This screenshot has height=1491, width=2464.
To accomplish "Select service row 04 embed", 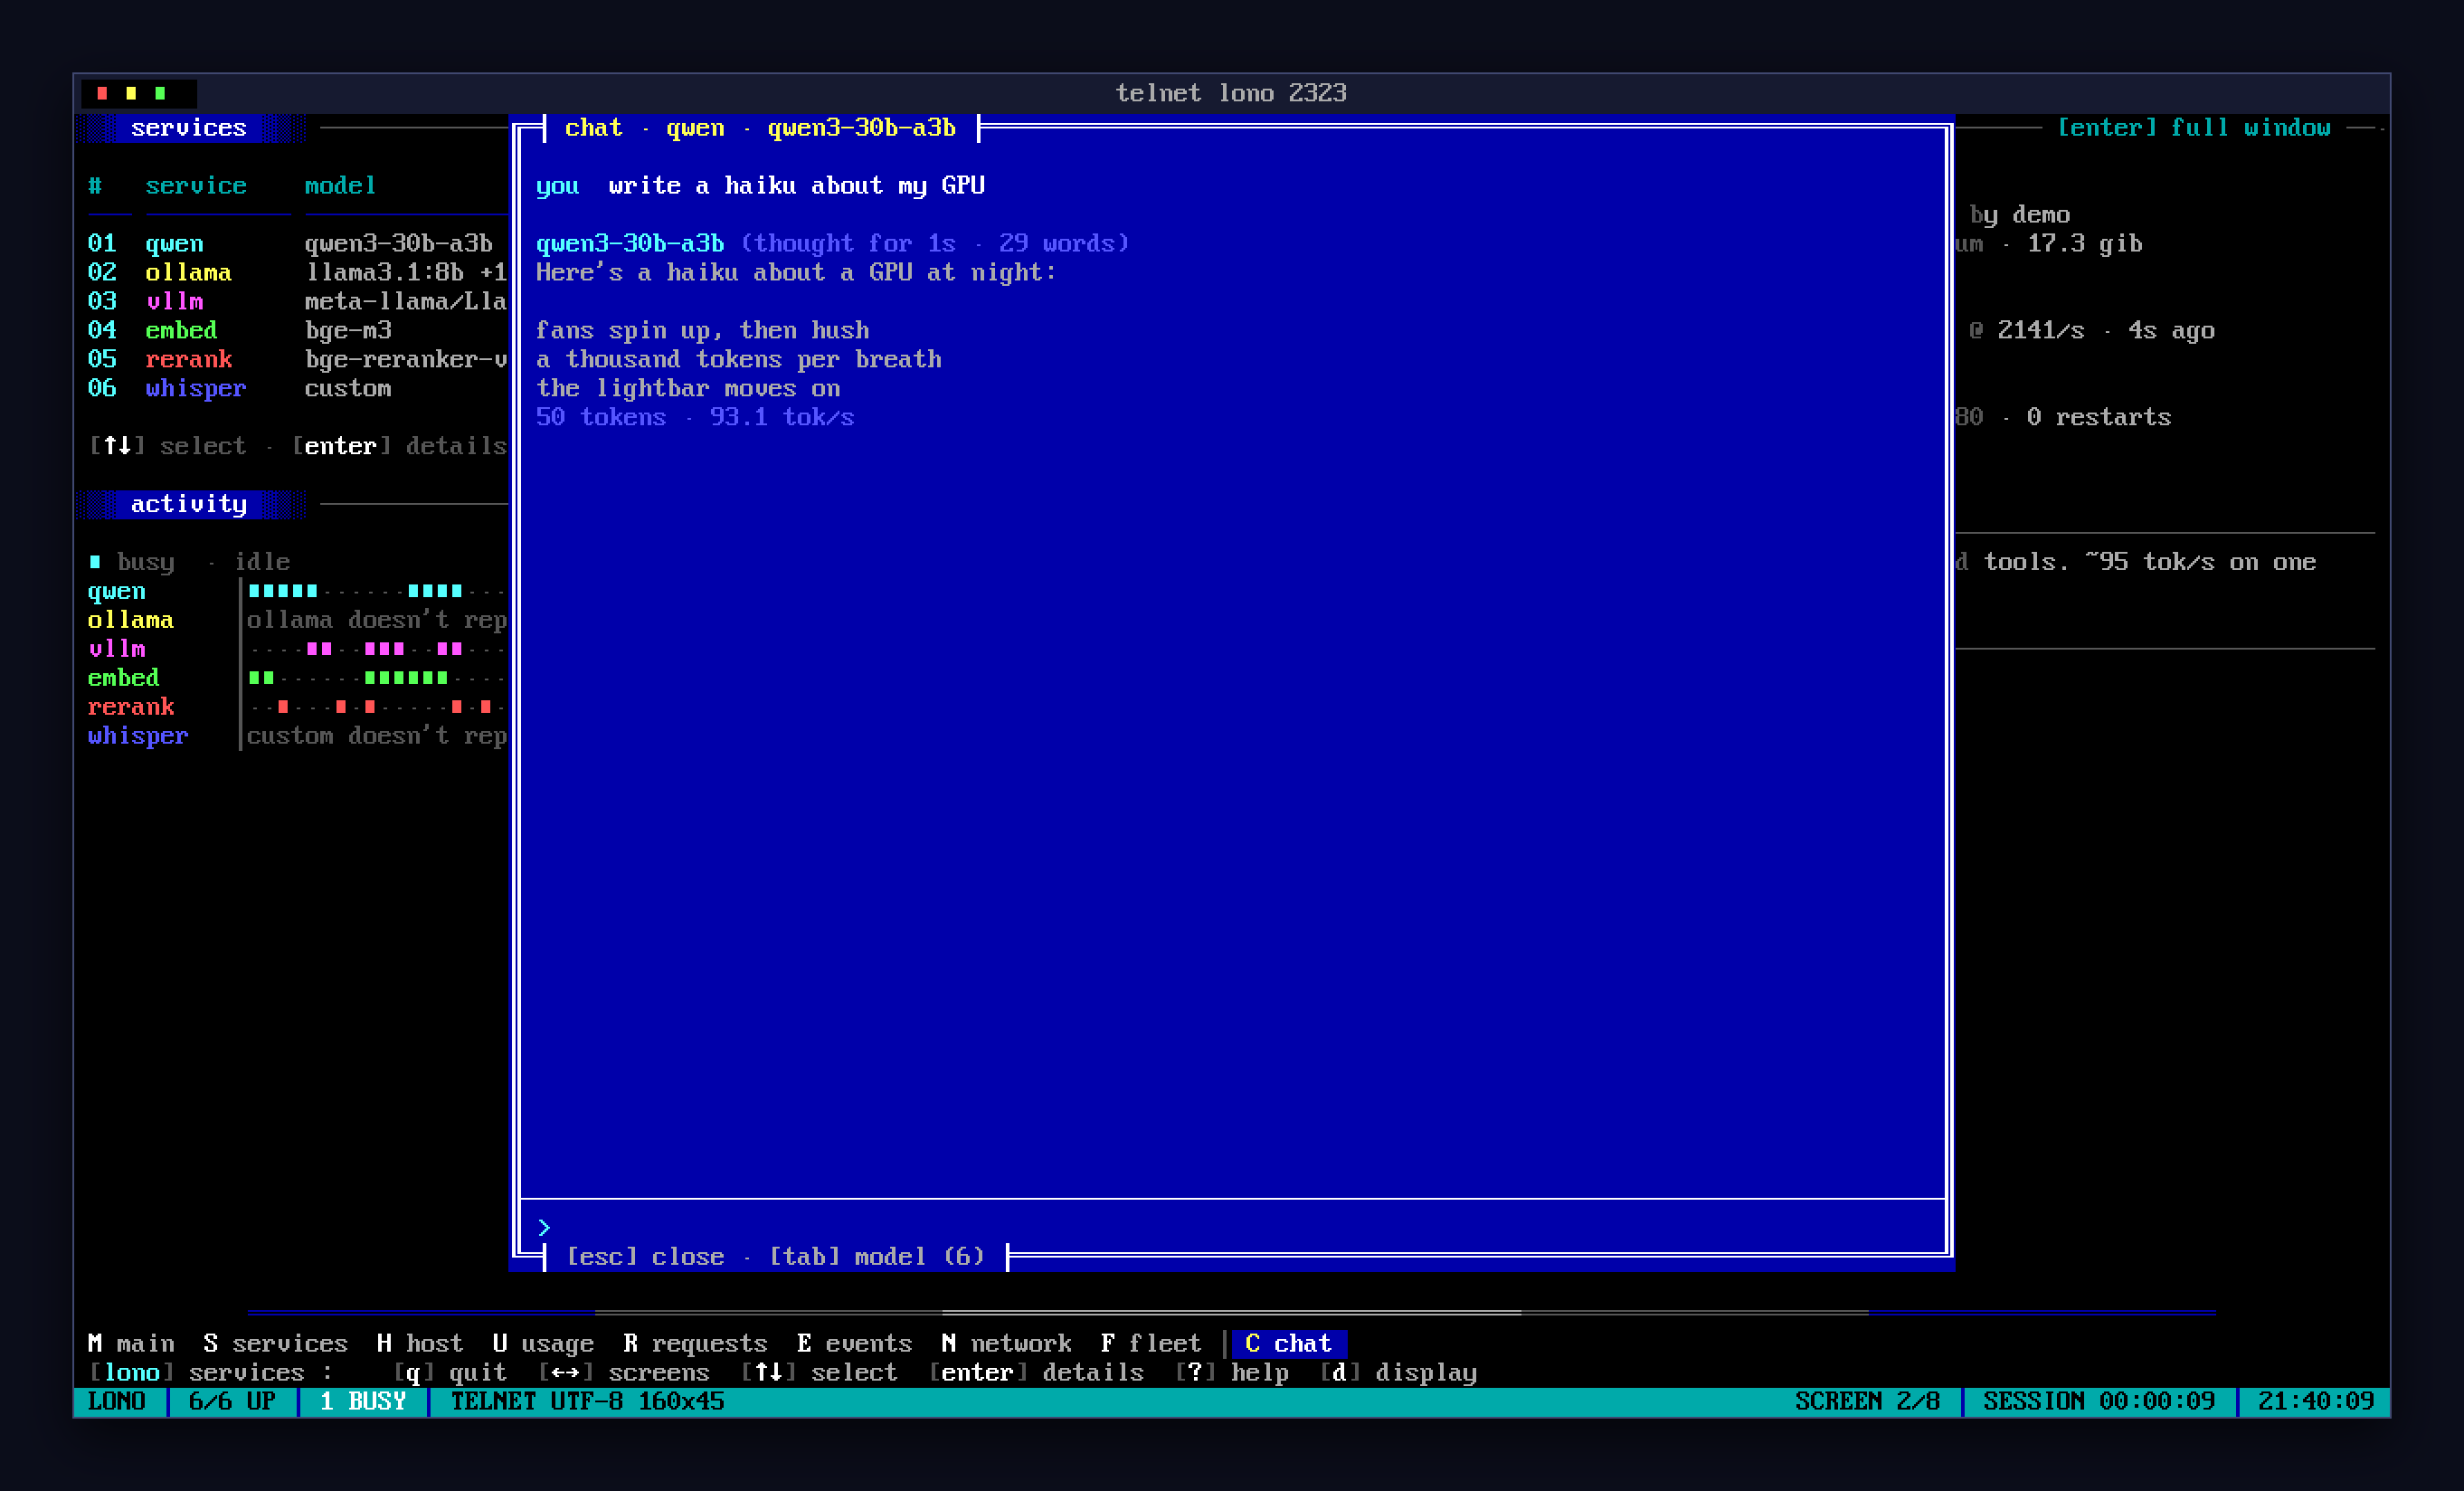I will click(297, 330).
